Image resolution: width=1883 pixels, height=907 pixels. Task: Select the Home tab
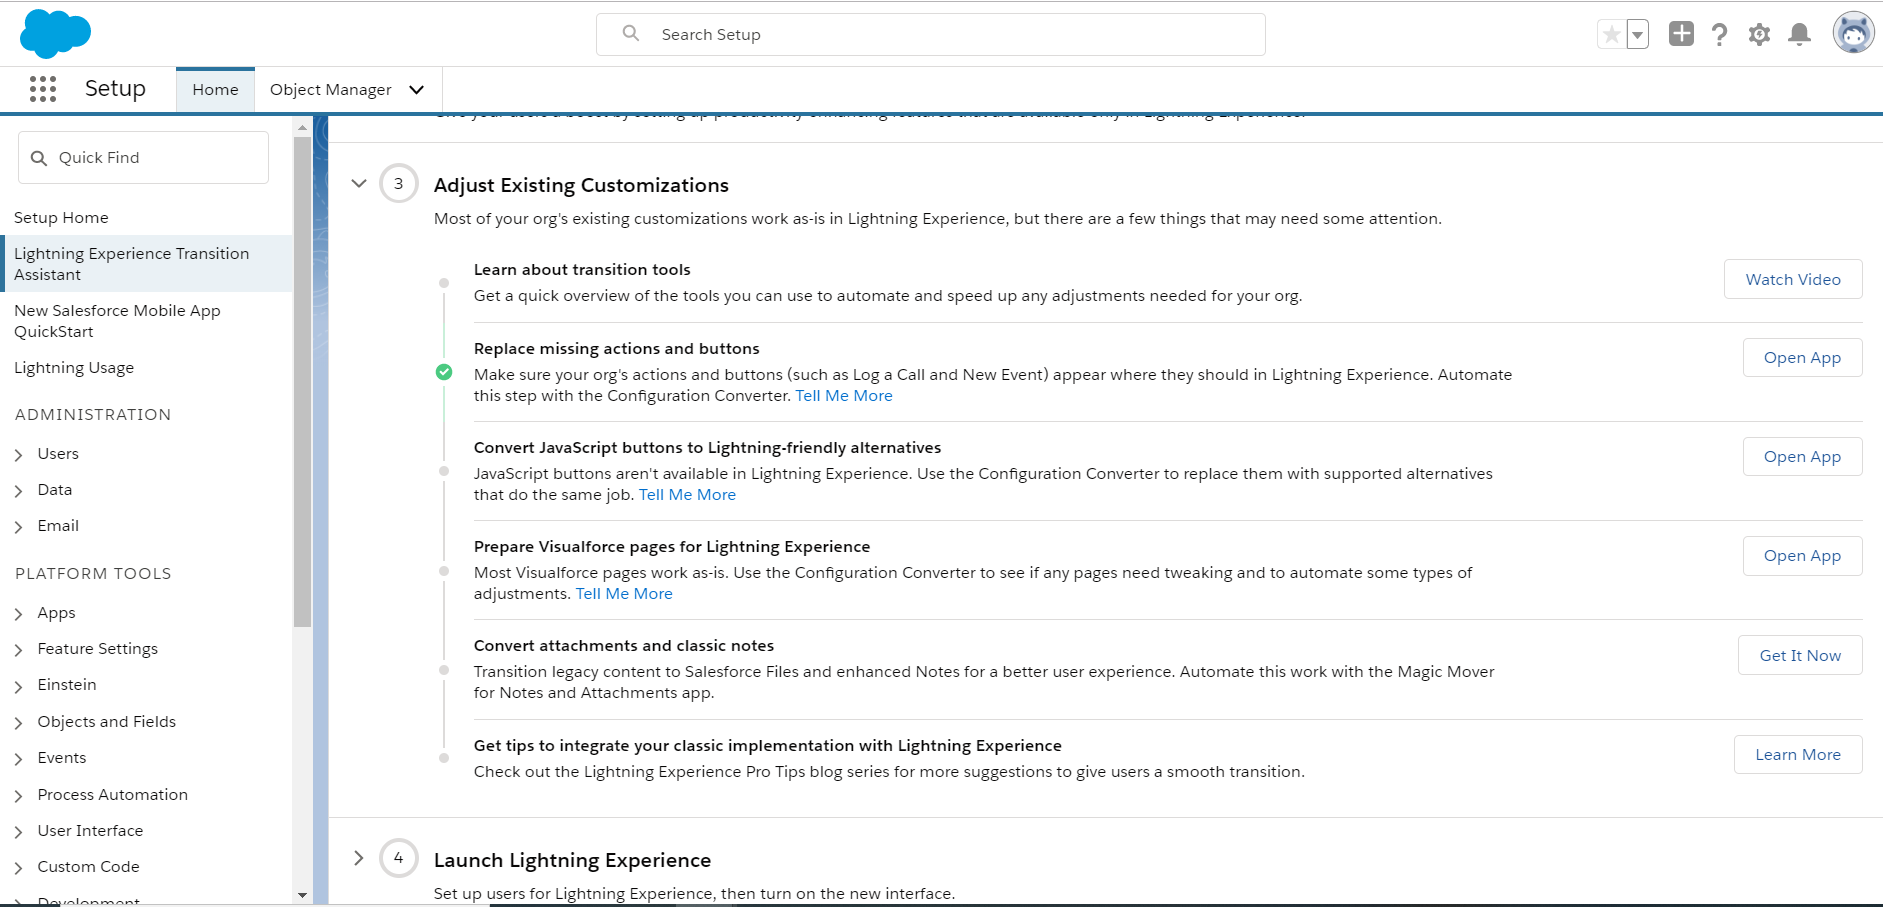(x=215, y=89)
